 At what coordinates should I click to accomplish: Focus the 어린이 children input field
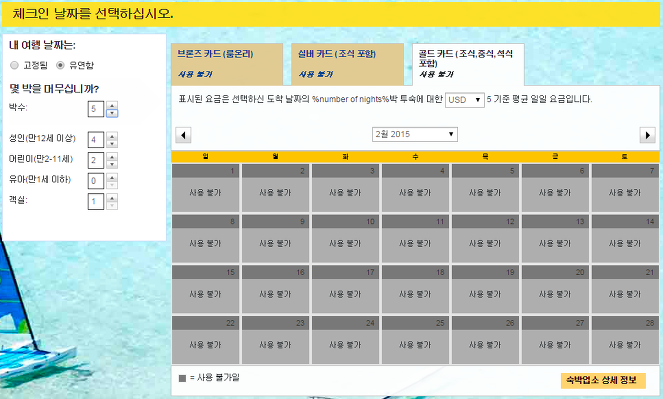pos(96,161)
